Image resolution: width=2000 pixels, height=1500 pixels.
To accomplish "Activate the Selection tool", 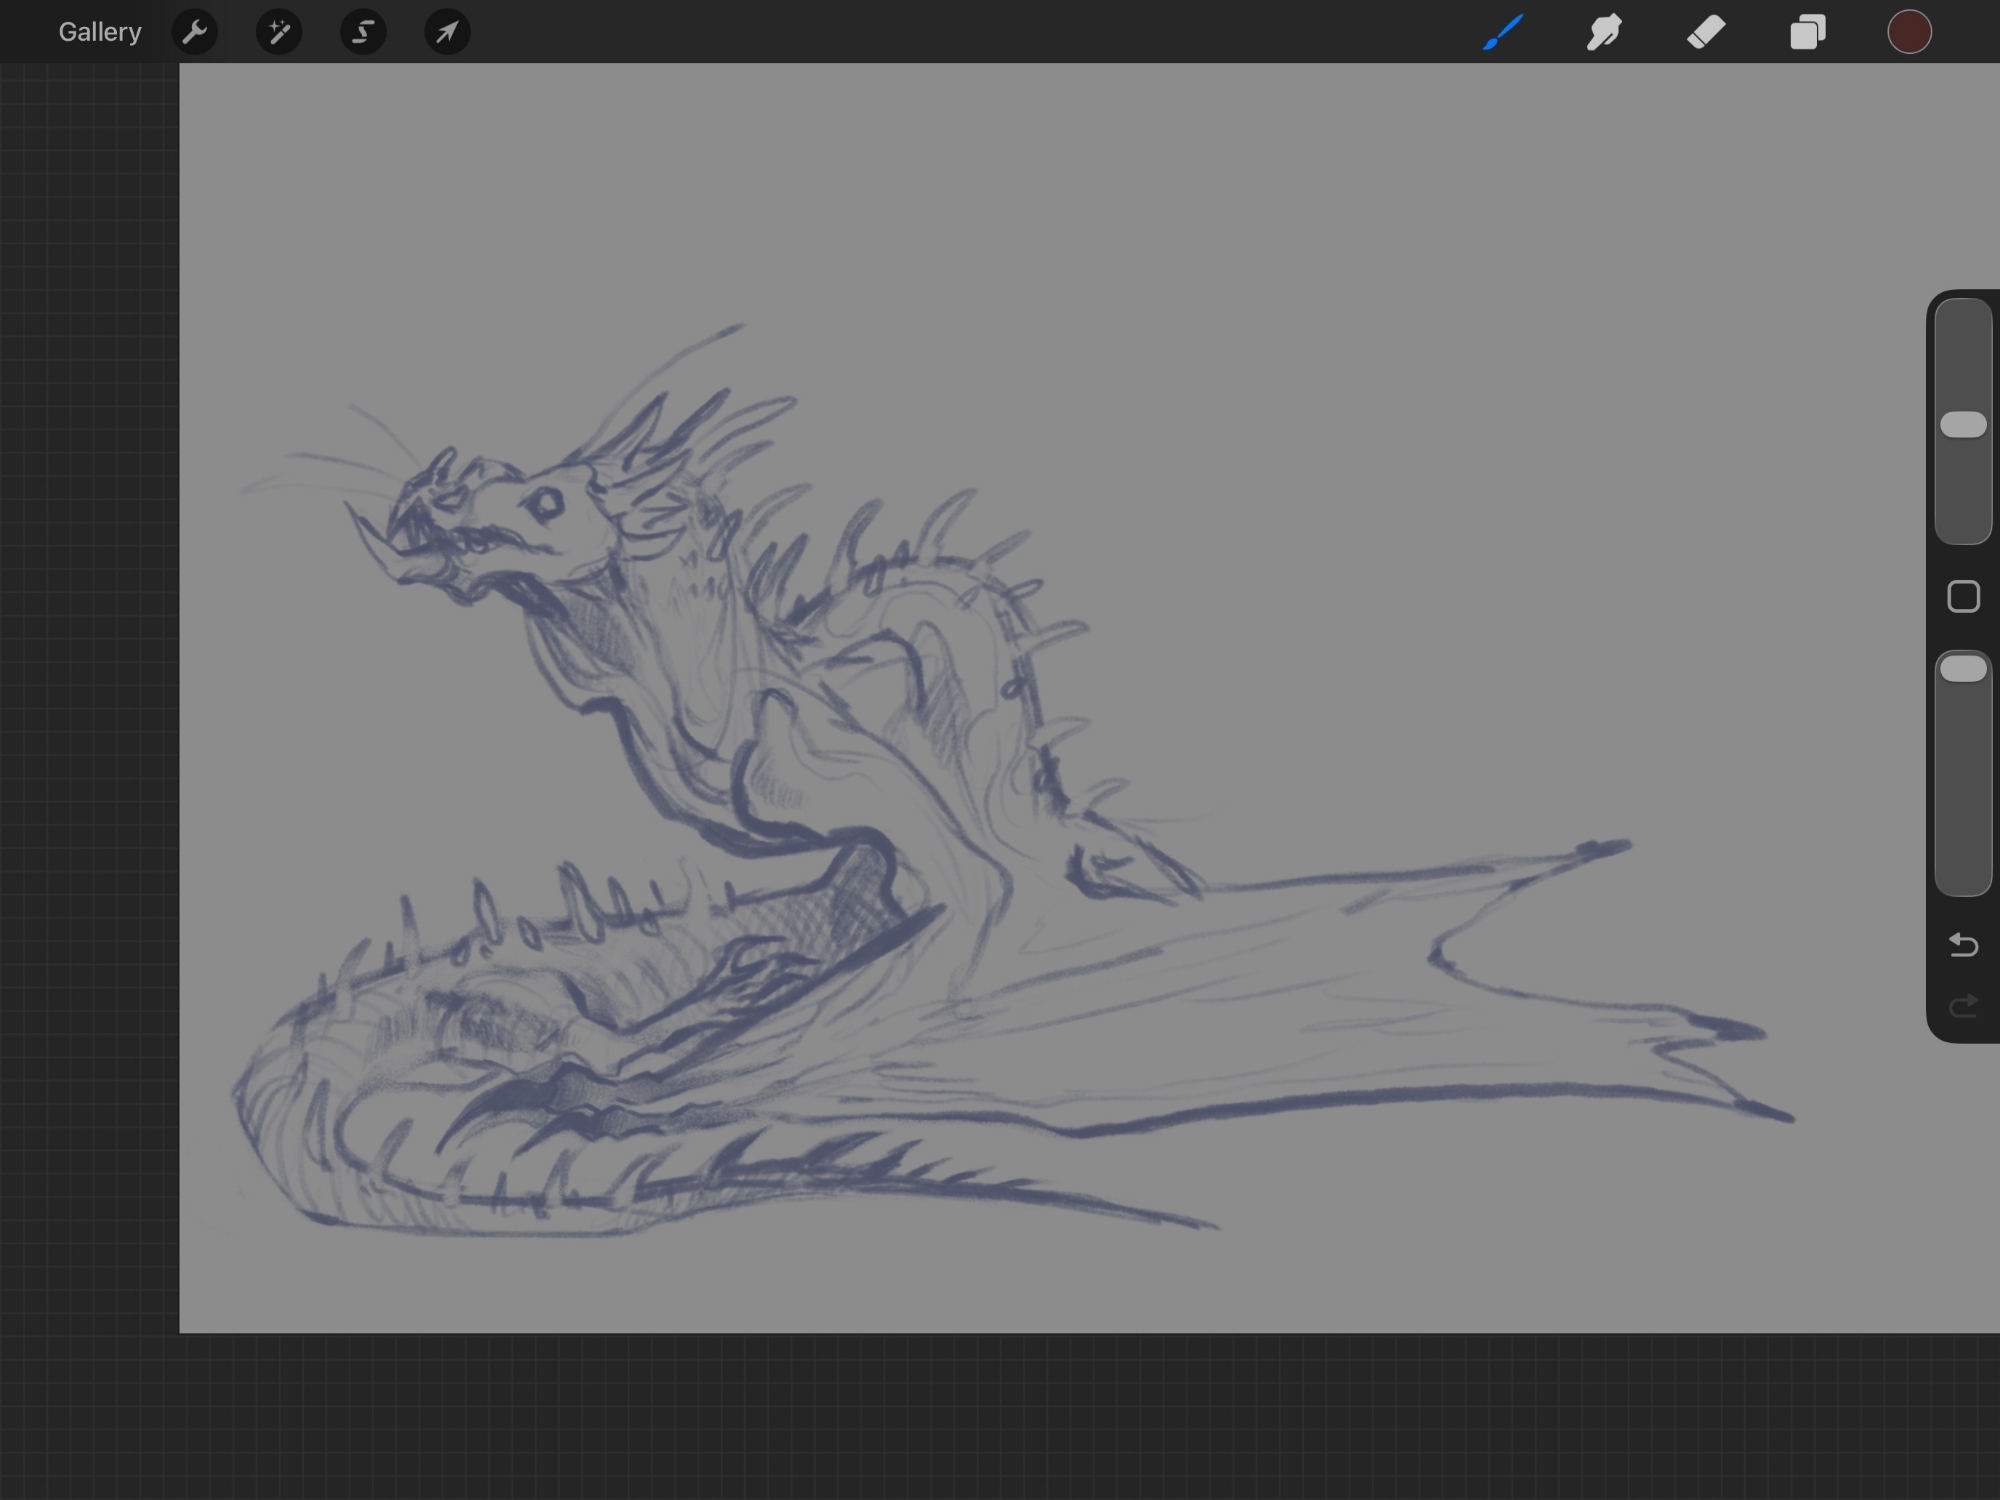I will 363,32.
